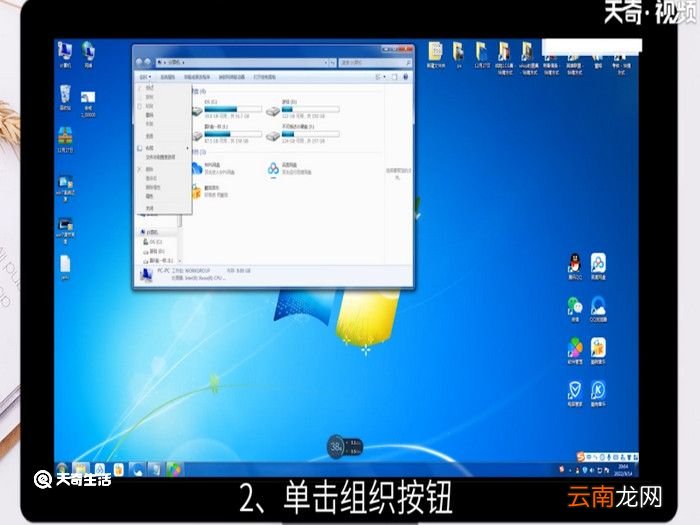Click the Explorer help icon
Viewport: 700px width, 525px height.
[405, 77]
